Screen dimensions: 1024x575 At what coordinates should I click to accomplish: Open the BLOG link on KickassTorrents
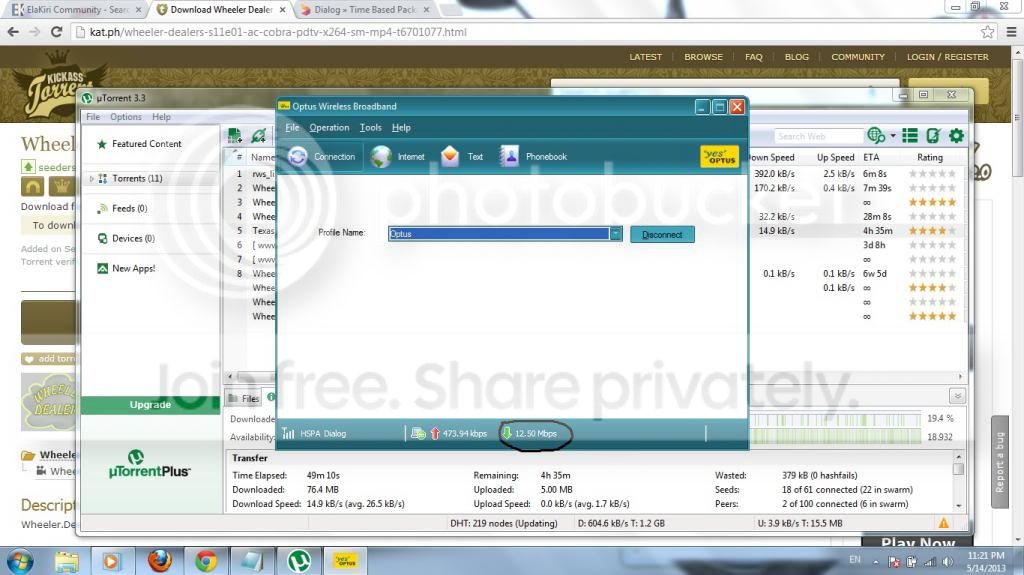[797, 57]
